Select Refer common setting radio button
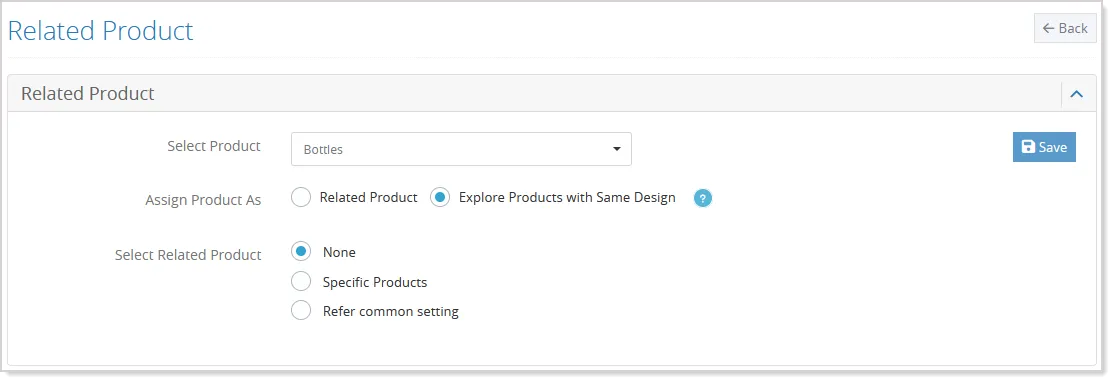 [x=301, y=310]
